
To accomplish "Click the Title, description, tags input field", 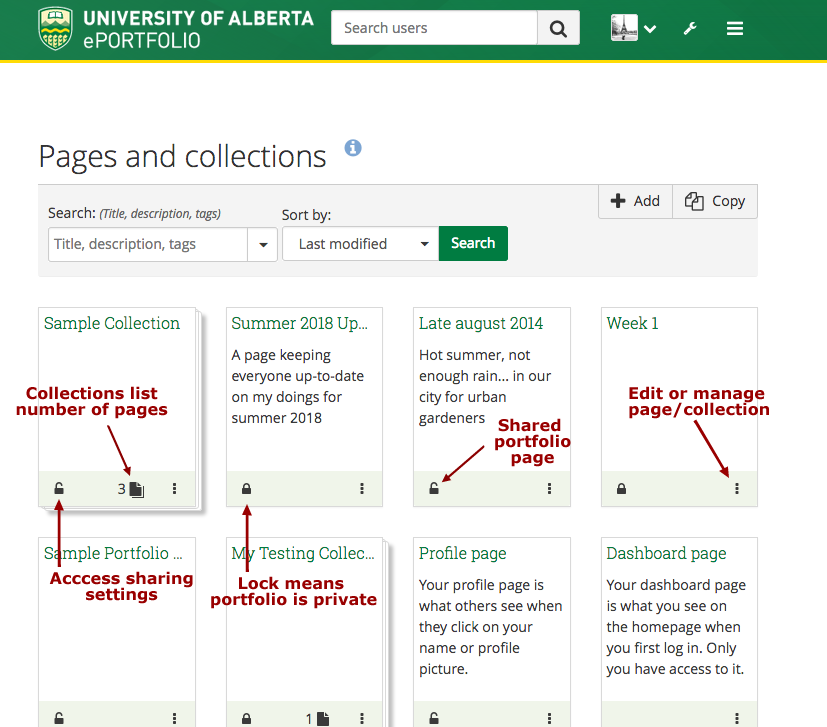I will pyautogui.click(x=148, y=244).
